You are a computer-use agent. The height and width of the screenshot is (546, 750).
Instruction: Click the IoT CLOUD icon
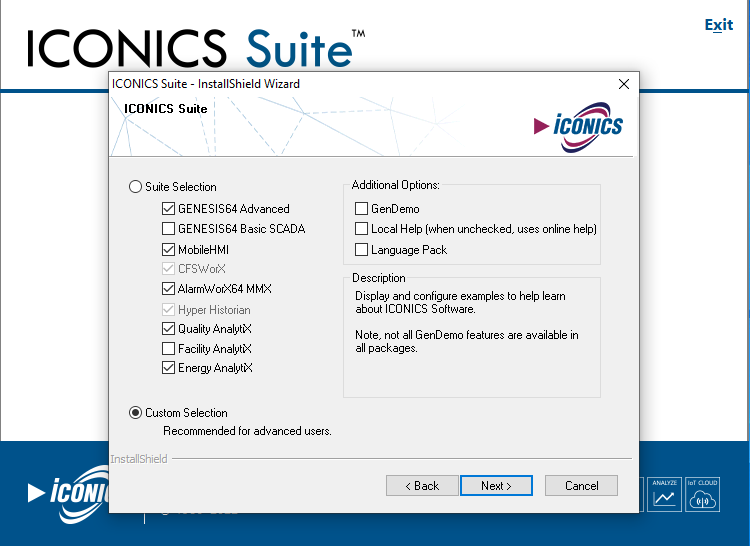pyautogui.click(x=703, y=494)
